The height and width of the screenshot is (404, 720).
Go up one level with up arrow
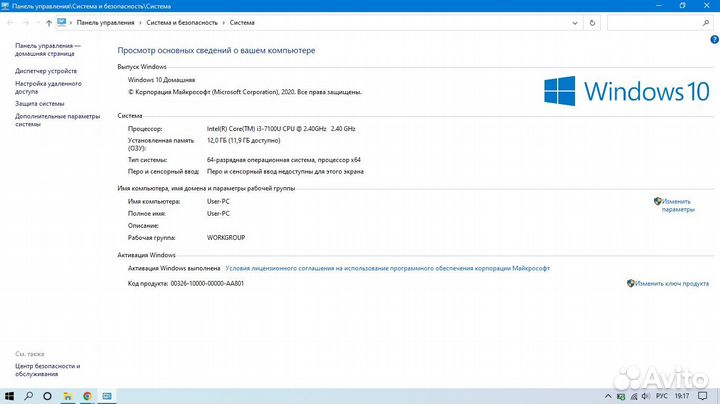pos(49,22)
